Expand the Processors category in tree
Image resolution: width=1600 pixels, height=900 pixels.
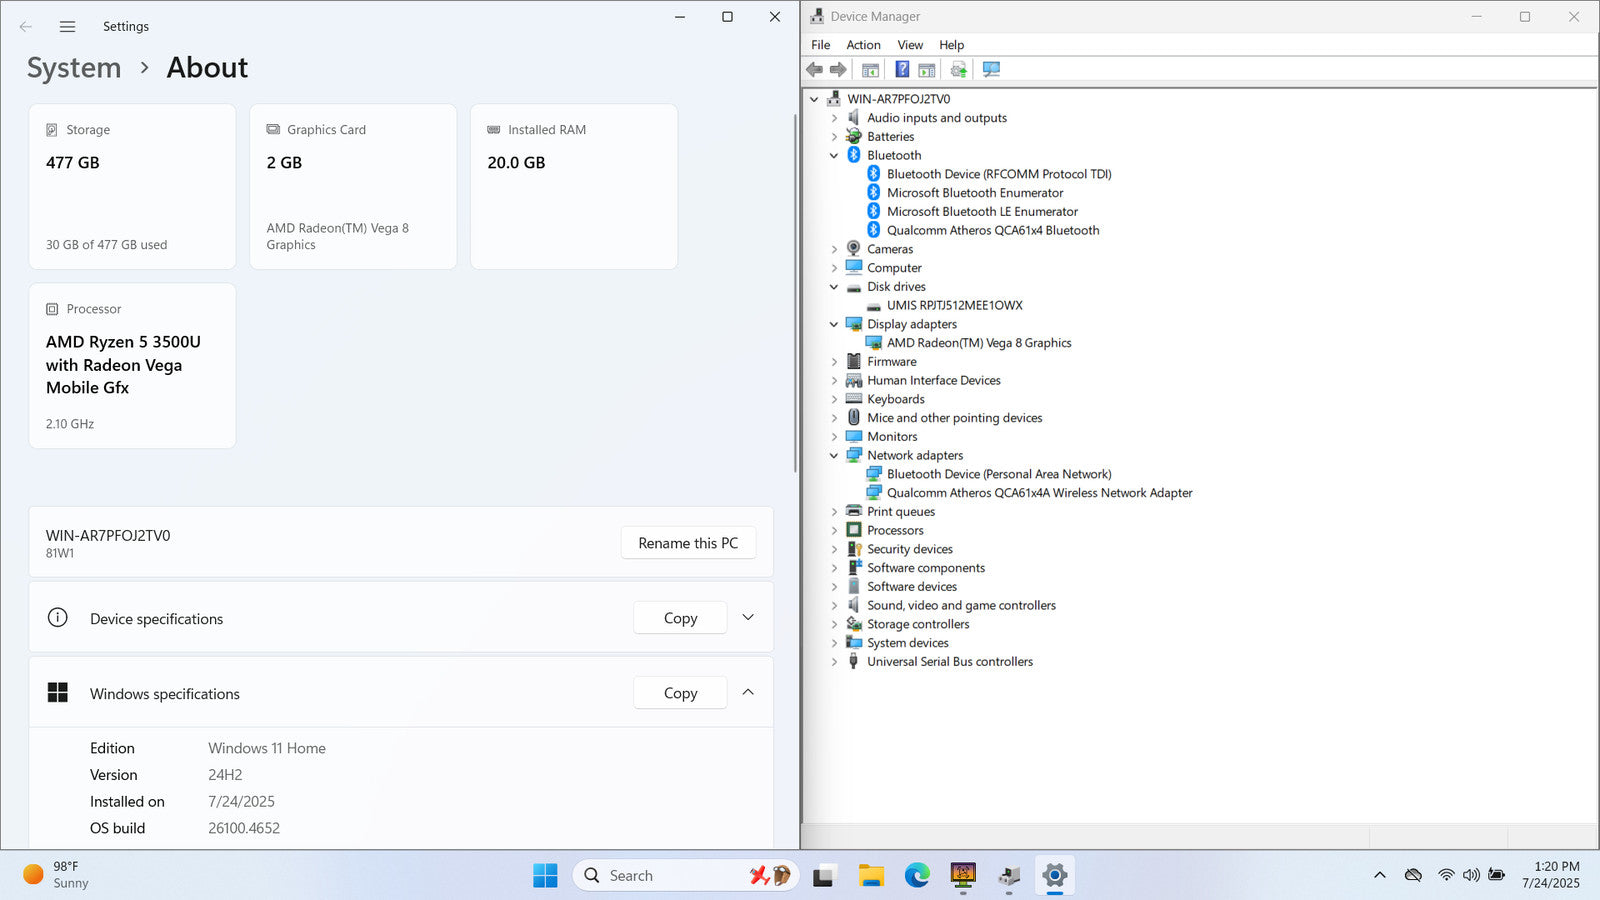(x=834, y=531)
